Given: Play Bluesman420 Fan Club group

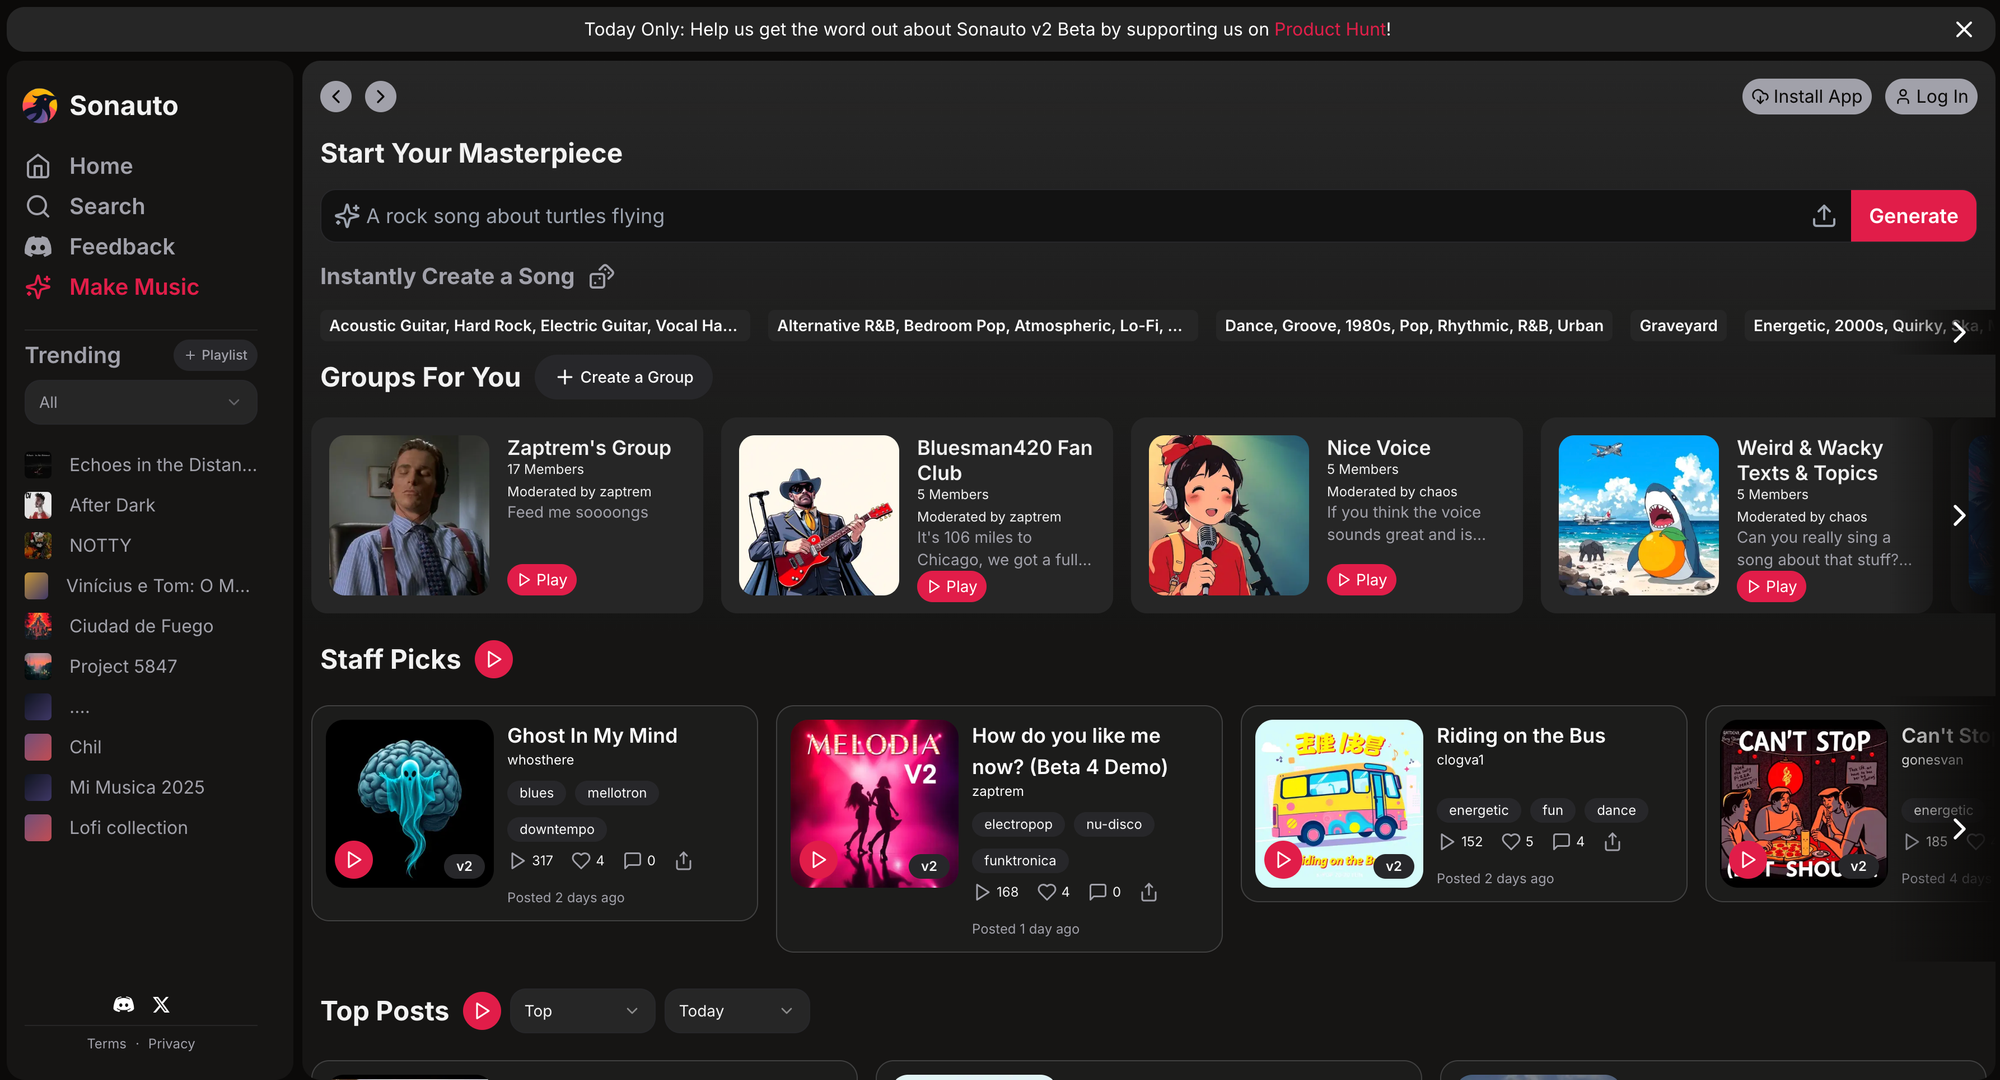Looking at the screenshot, I should tap(951, 587).
